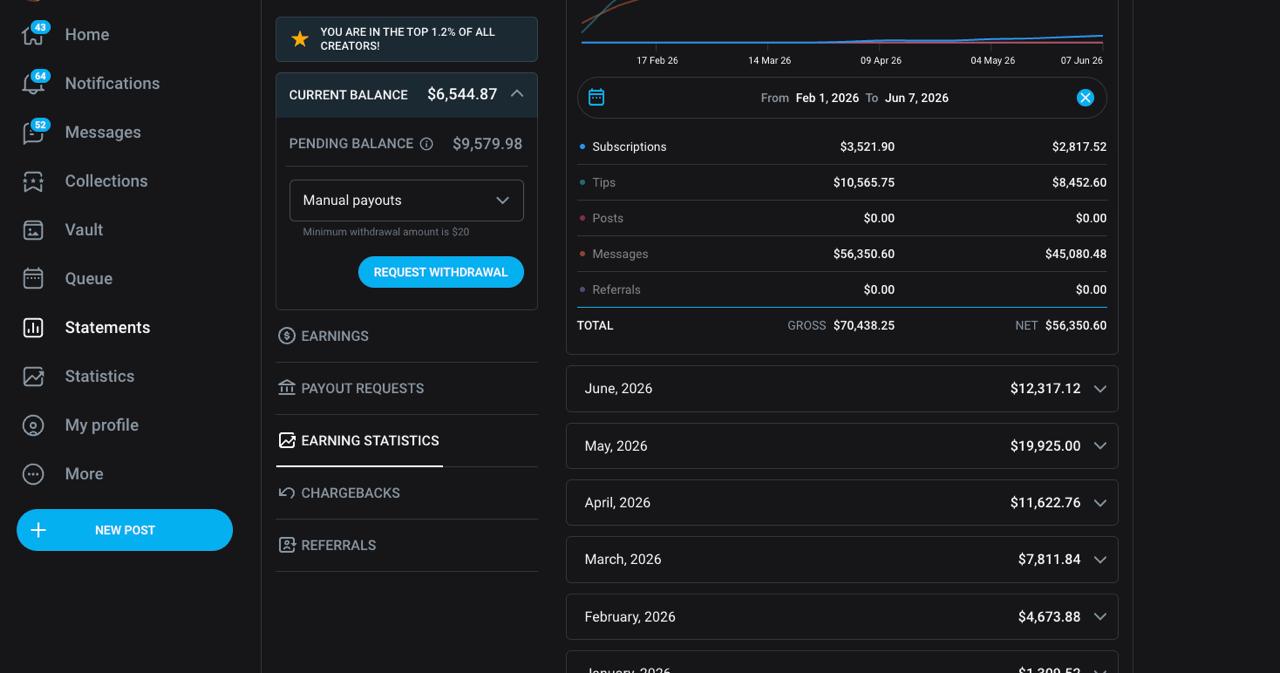
Task: Expand the June, 2026 earnings row
Action: click(842, 388)
